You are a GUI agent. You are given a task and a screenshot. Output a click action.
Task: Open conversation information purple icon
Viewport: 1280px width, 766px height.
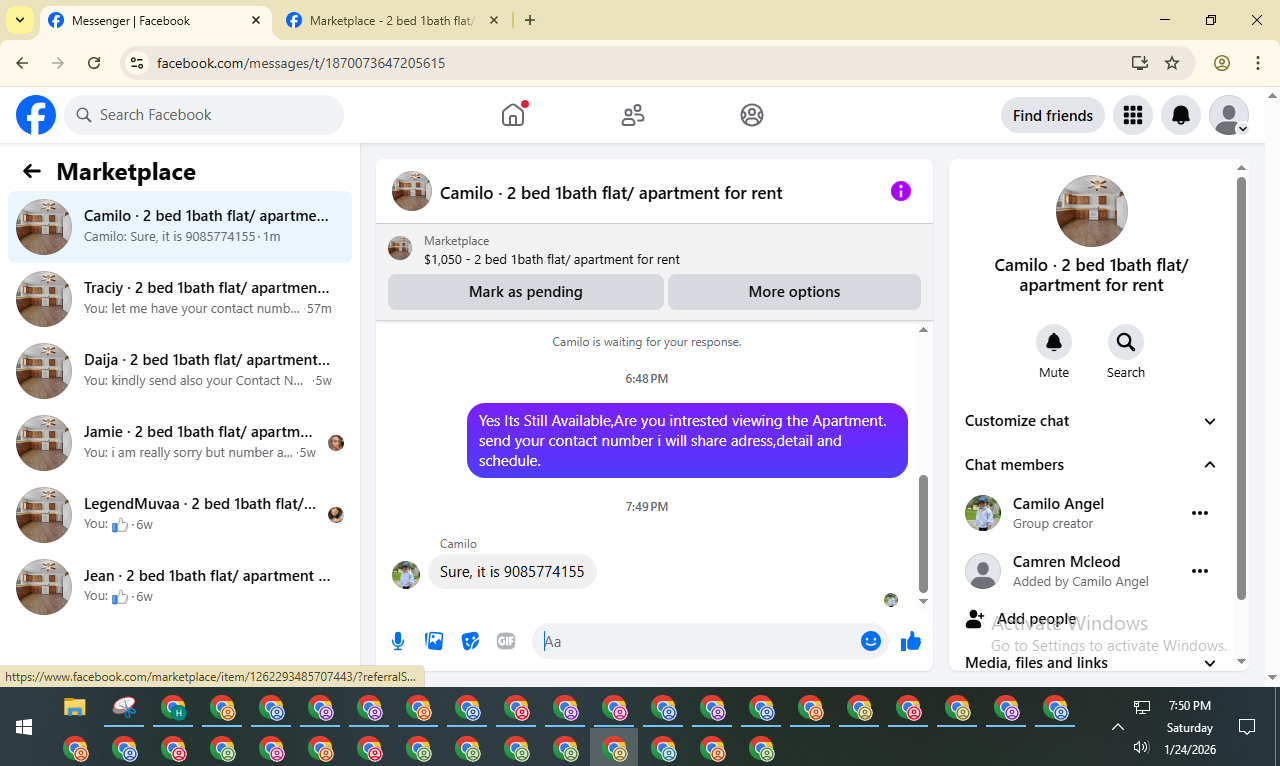[x=901, y=191]
